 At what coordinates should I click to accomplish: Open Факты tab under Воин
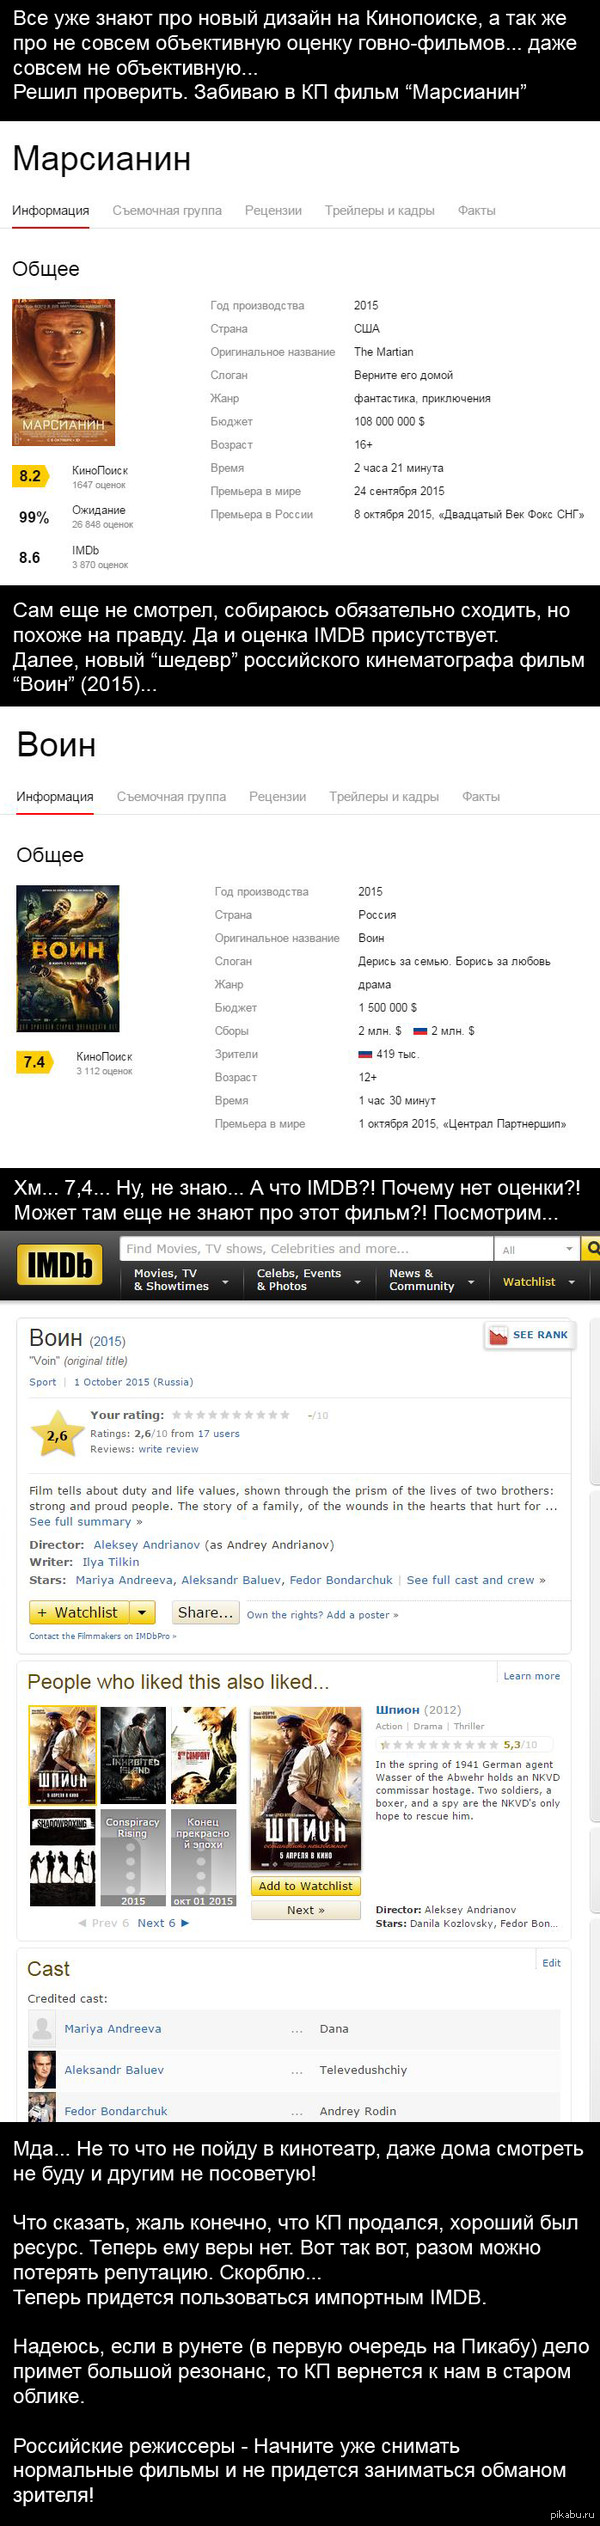(481, 797)
